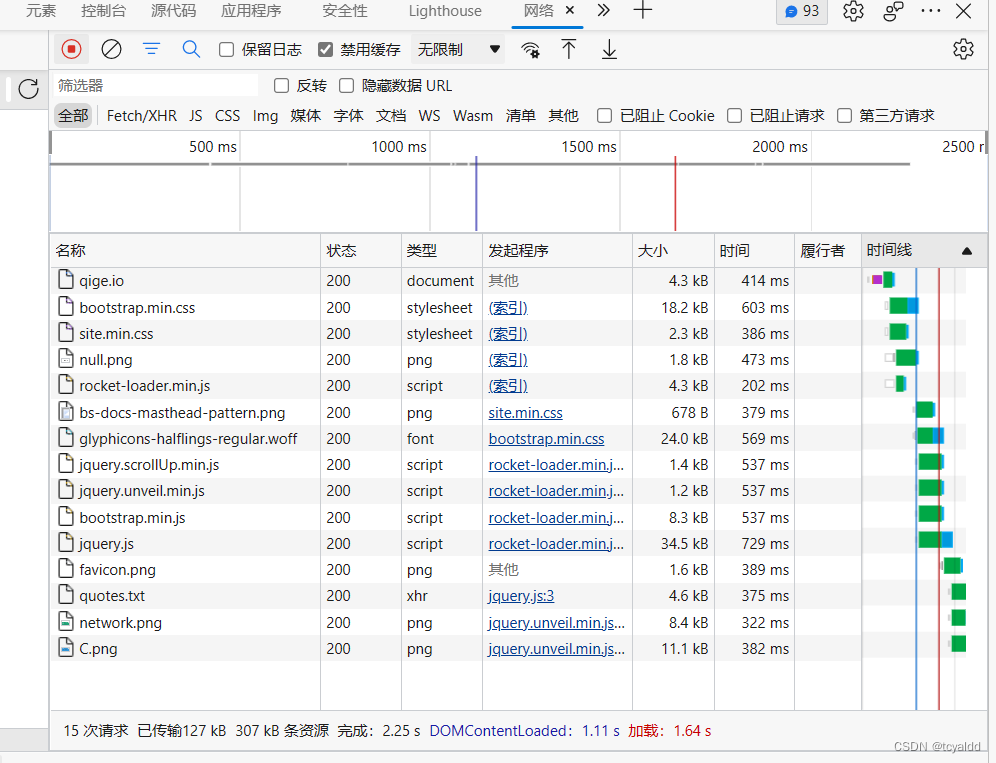This screenshot has height=763, width=996.
Task: Switch to 元素 tab
Action: pyautogui.click(x=41, y=11)
